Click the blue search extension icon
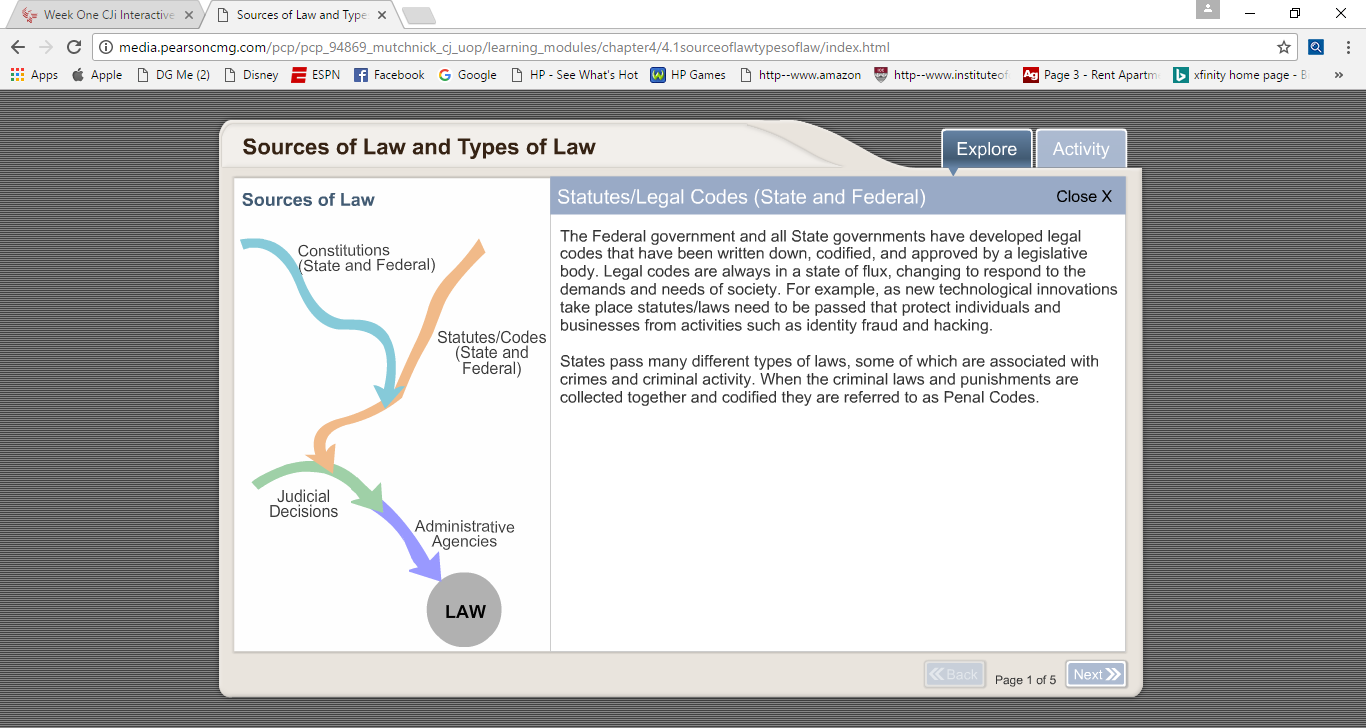Image resolution: width=1366 pixels, height=728 pixels. 1316,47
